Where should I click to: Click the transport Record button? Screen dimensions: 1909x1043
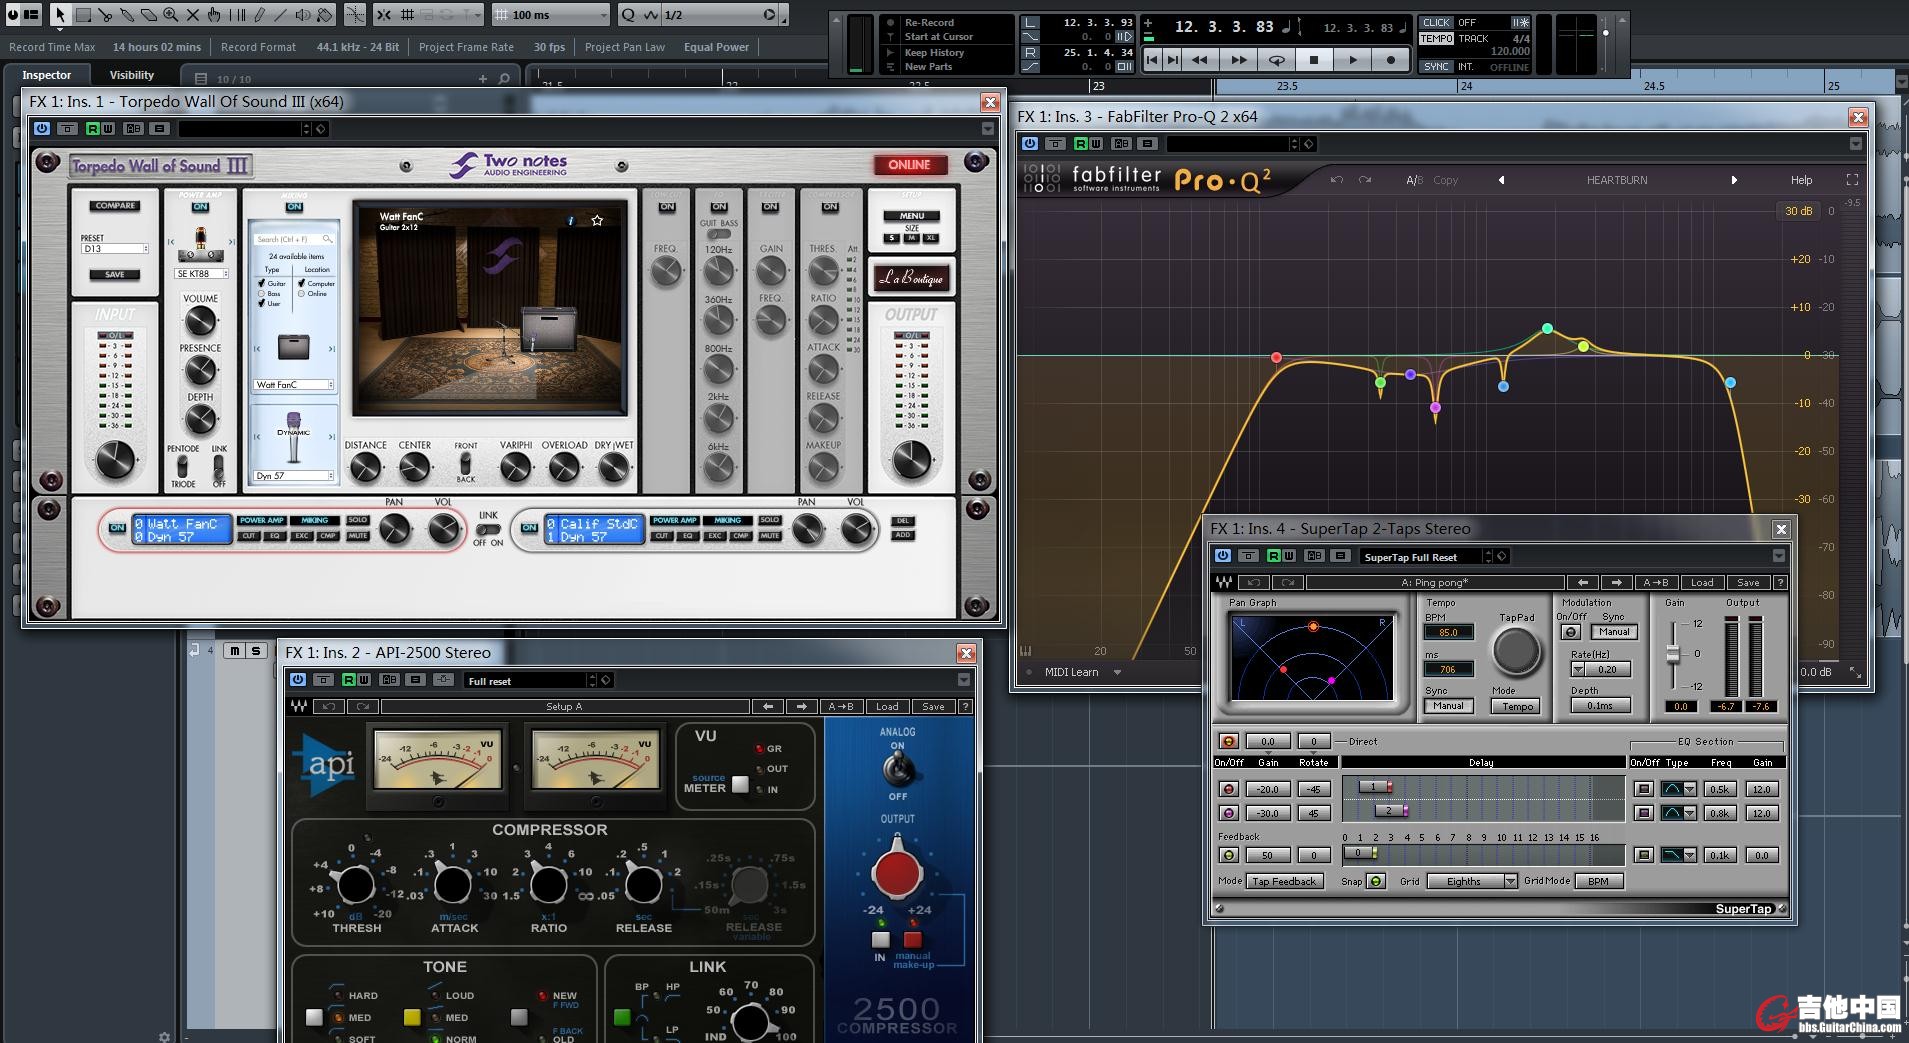coord(1390,60)
